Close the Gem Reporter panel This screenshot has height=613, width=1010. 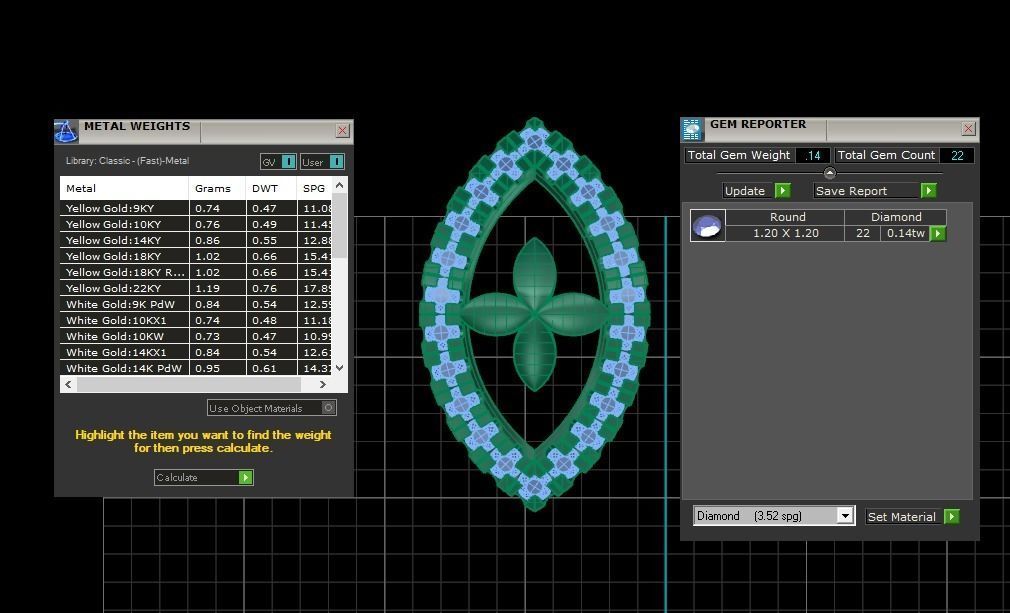click(968, 129)
